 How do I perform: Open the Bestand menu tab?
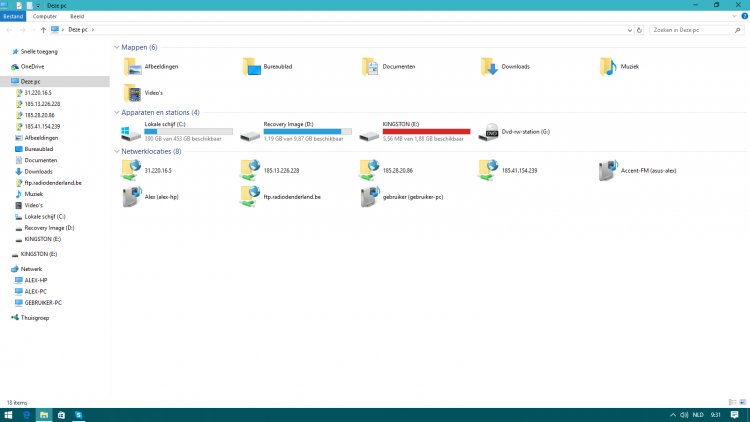(x=13, y=17)
